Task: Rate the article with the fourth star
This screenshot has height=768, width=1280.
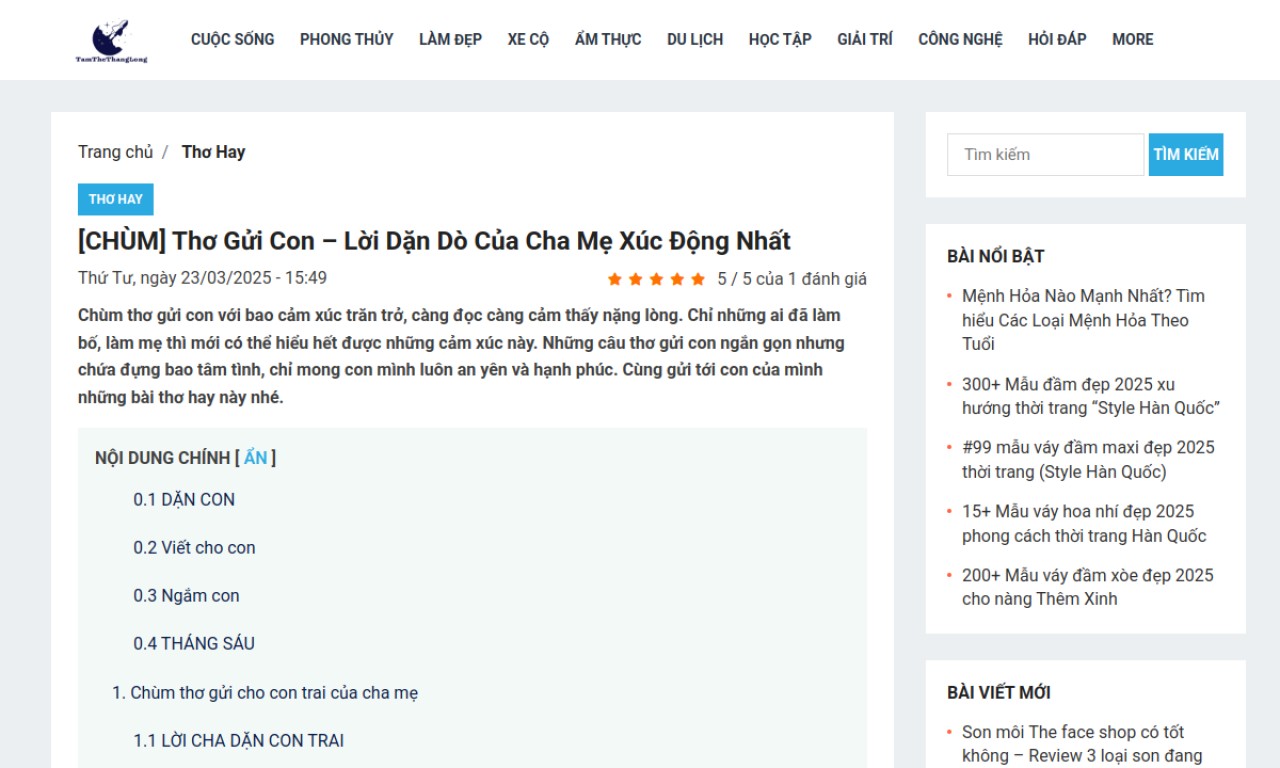Action: pos(677,279)
